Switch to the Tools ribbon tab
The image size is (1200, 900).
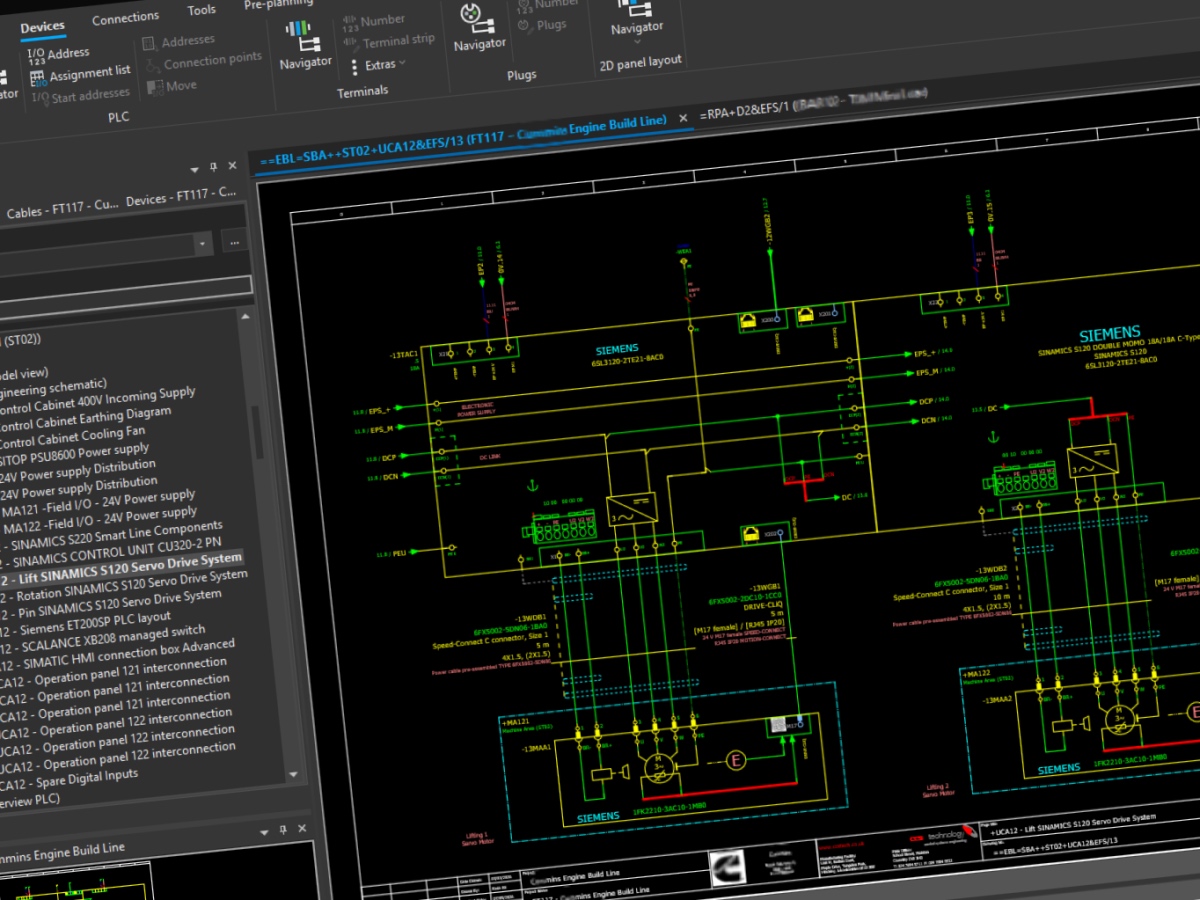[x=201, y=10]
